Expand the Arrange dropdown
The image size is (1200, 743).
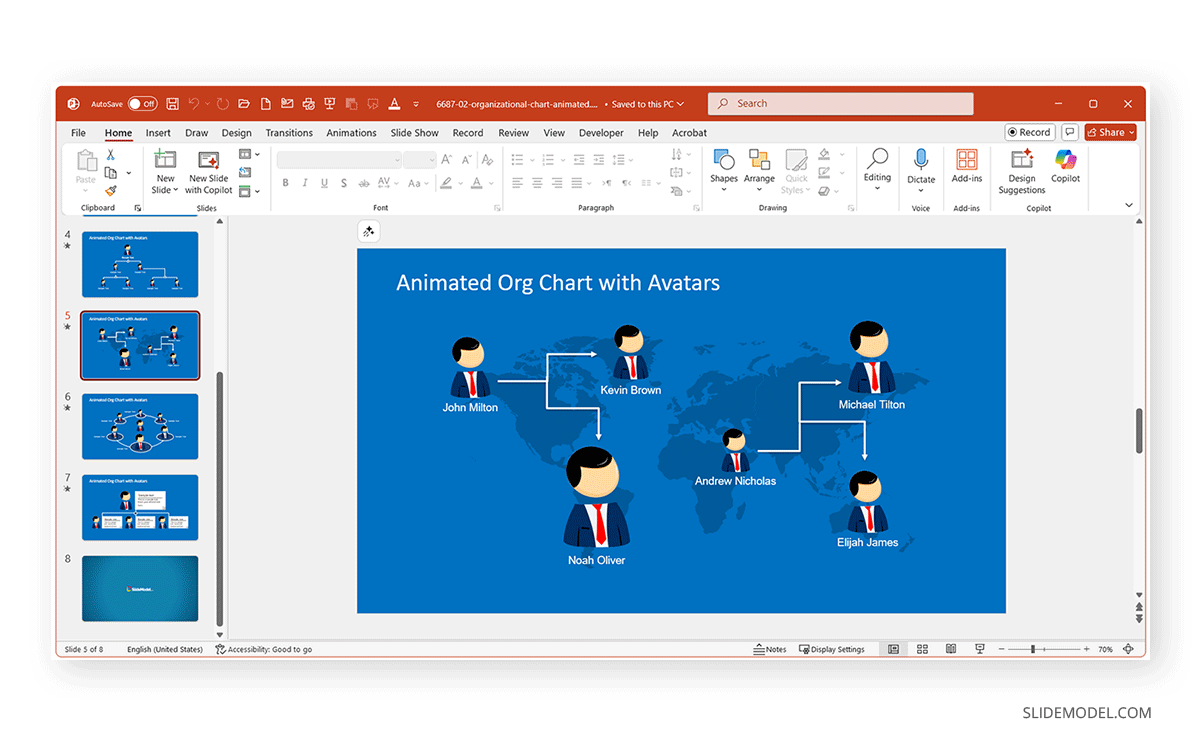click(x=759, y=168)
